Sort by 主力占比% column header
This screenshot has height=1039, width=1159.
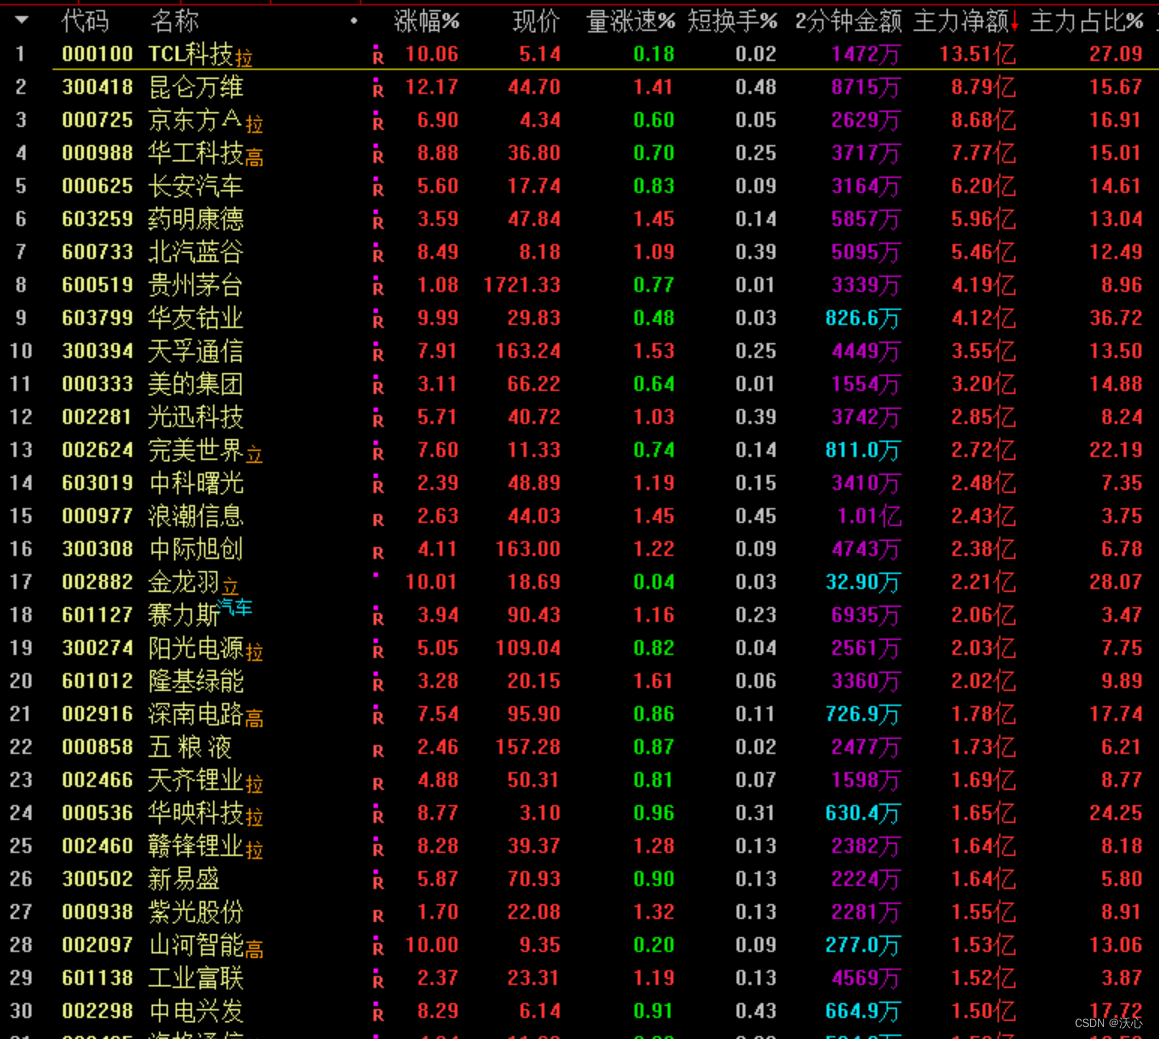1087,21
